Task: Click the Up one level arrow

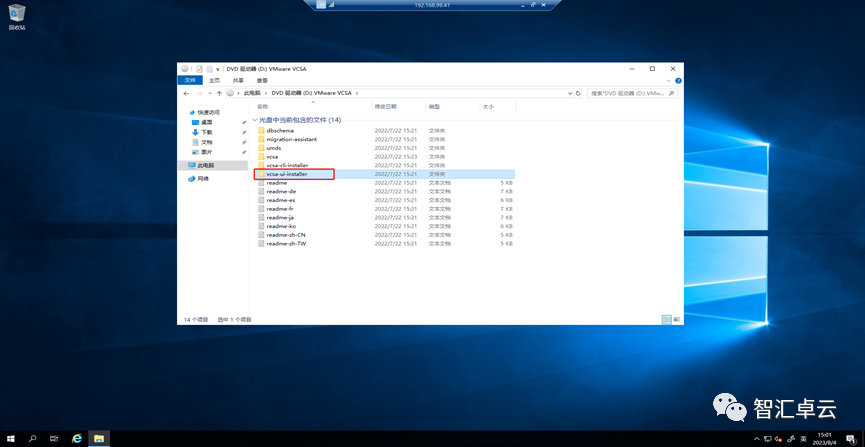Action: (219, 93)
